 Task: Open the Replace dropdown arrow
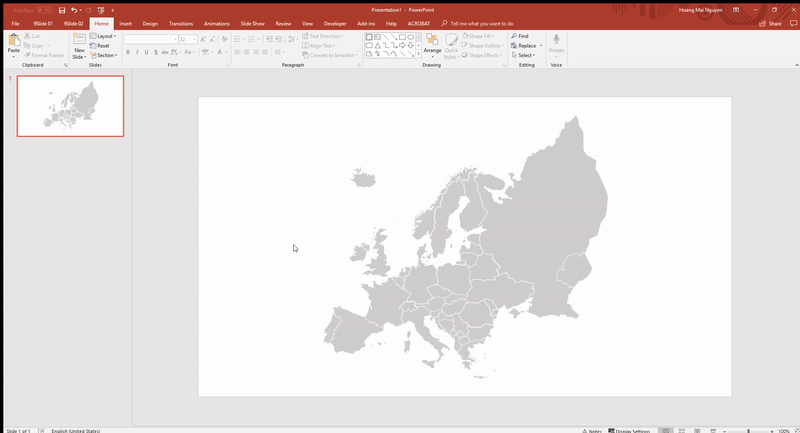coord(541,46)
